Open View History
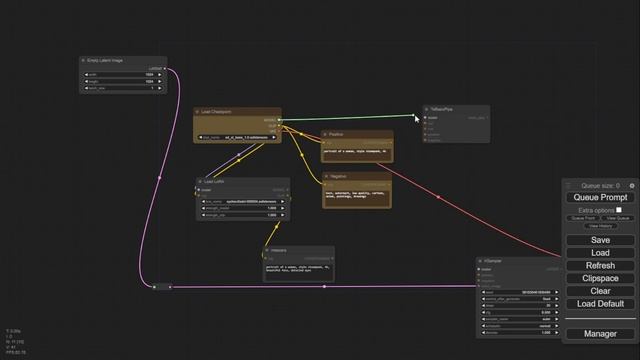 click(600, 226)
